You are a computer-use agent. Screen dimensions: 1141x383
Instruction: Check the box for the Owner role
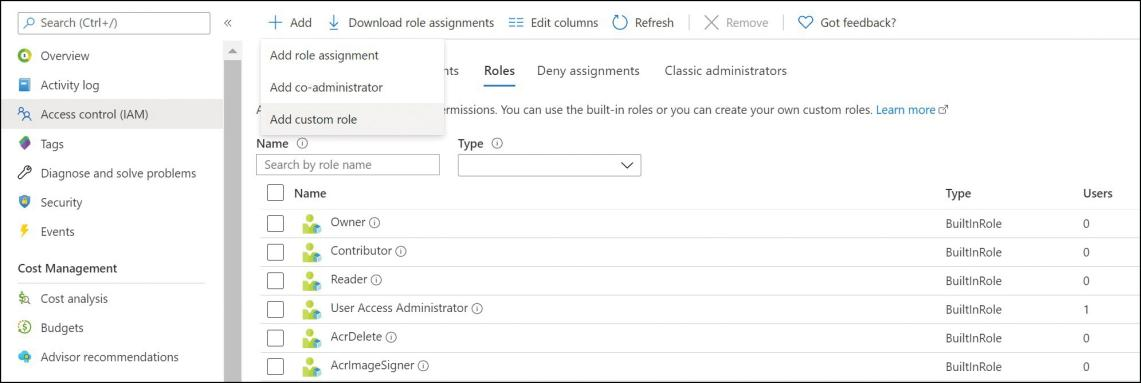[x=275, y=224]
